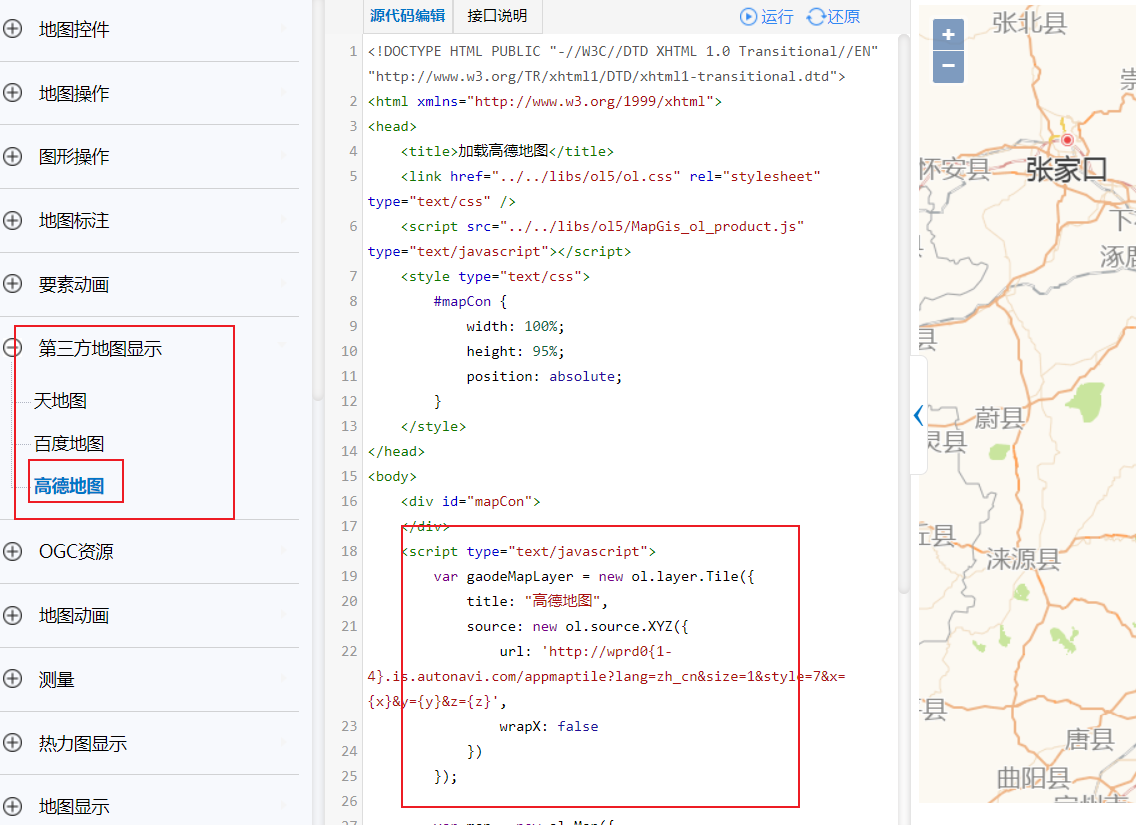Image resolution: width=1136 pixels, height=825 pixels.
Task: Expand the 地图显示 section plus icon
Action: tap(12, 806)
